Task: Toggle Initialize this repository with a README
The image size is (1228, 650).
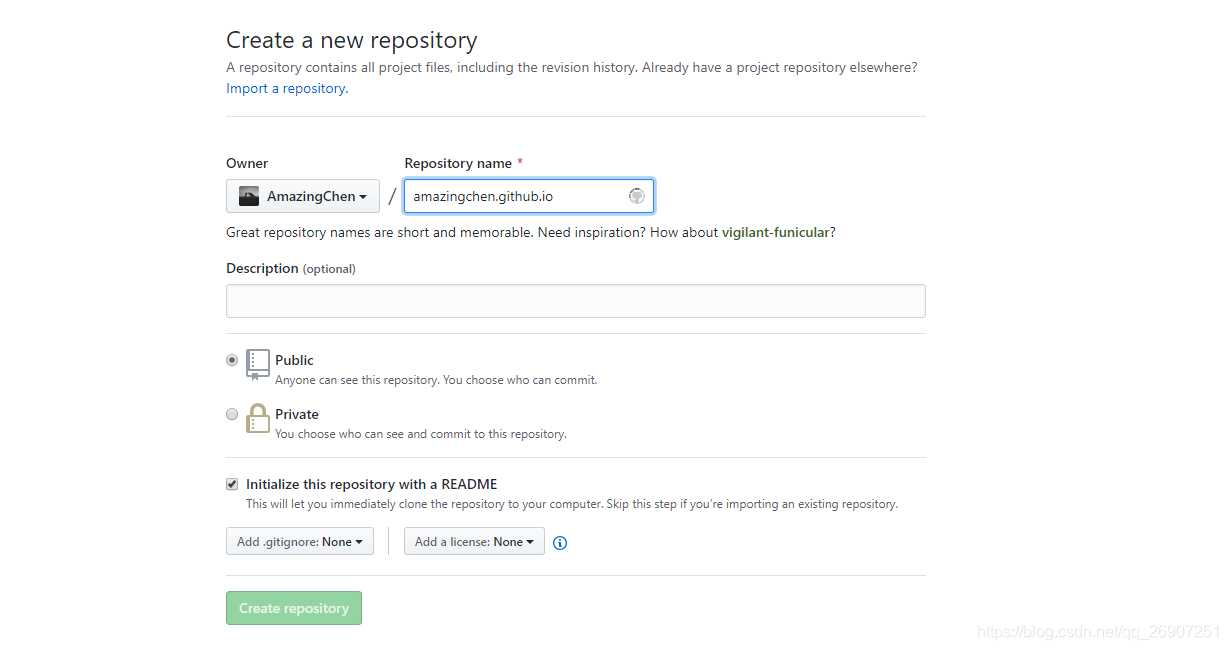Action: click(232, 484)
